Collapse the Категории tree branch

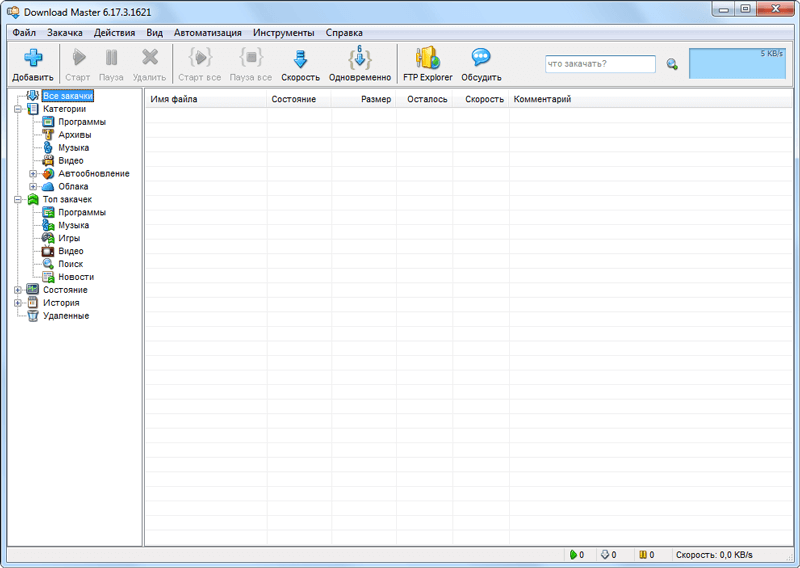(x=18, y=109)
